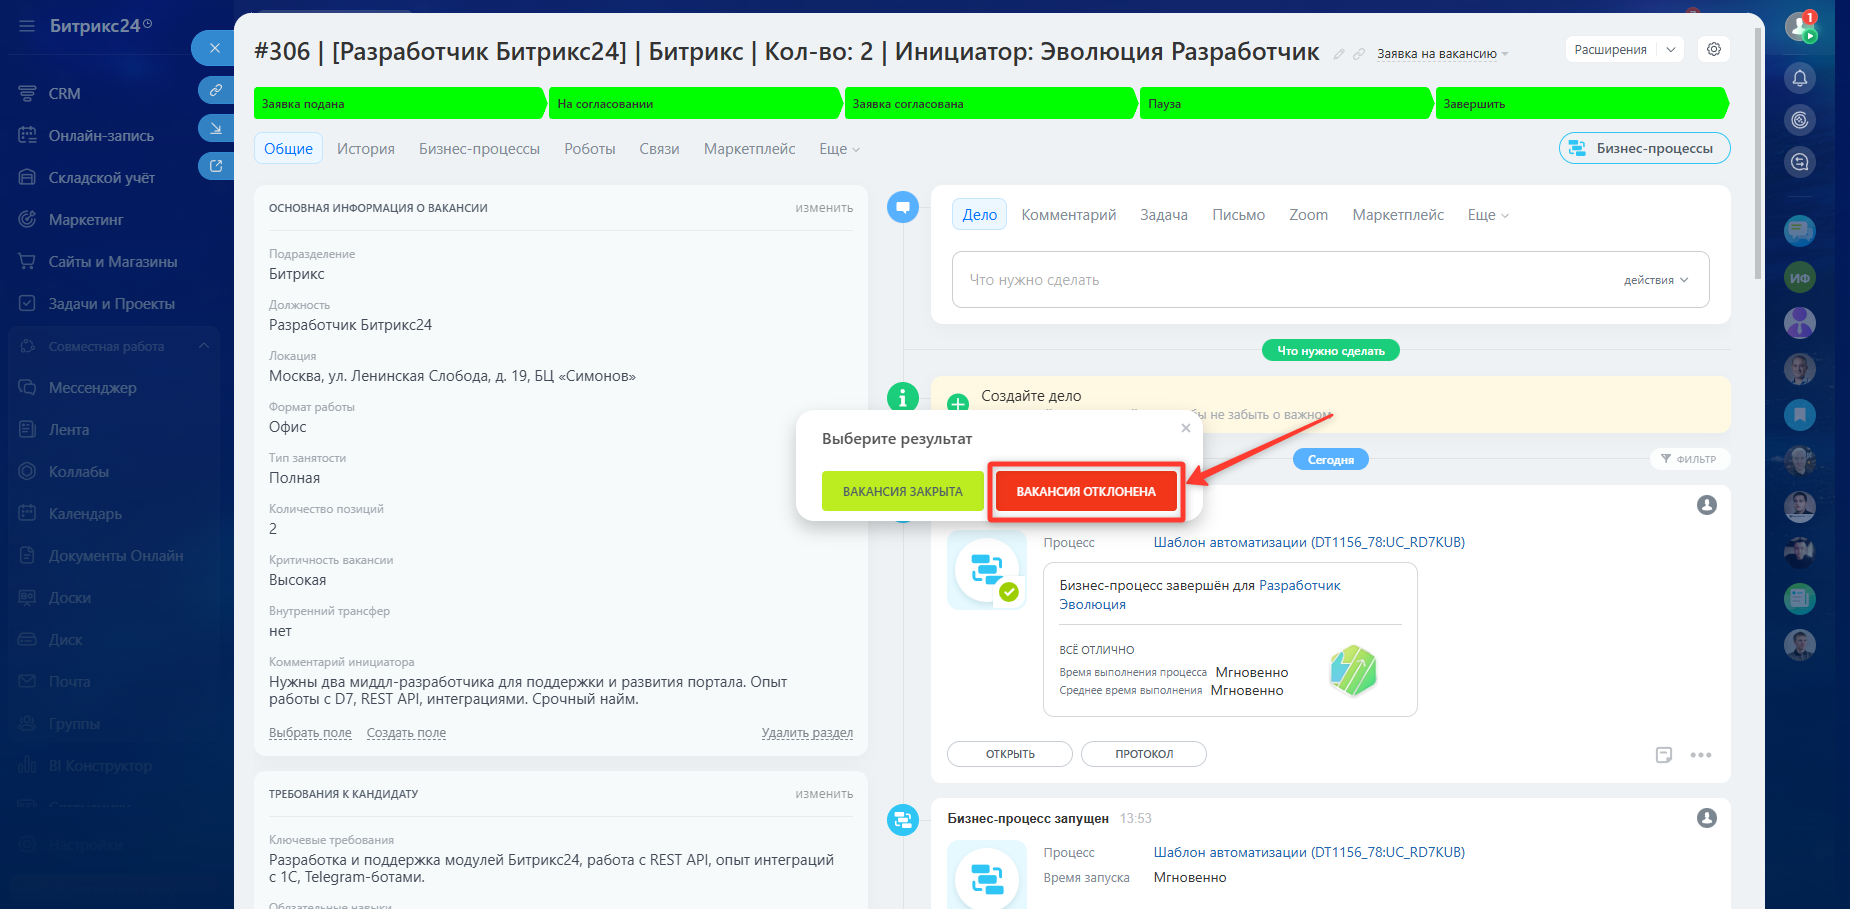
Task: Click «изменить» for Основная информация о вакансии
Action: [824, 208]
